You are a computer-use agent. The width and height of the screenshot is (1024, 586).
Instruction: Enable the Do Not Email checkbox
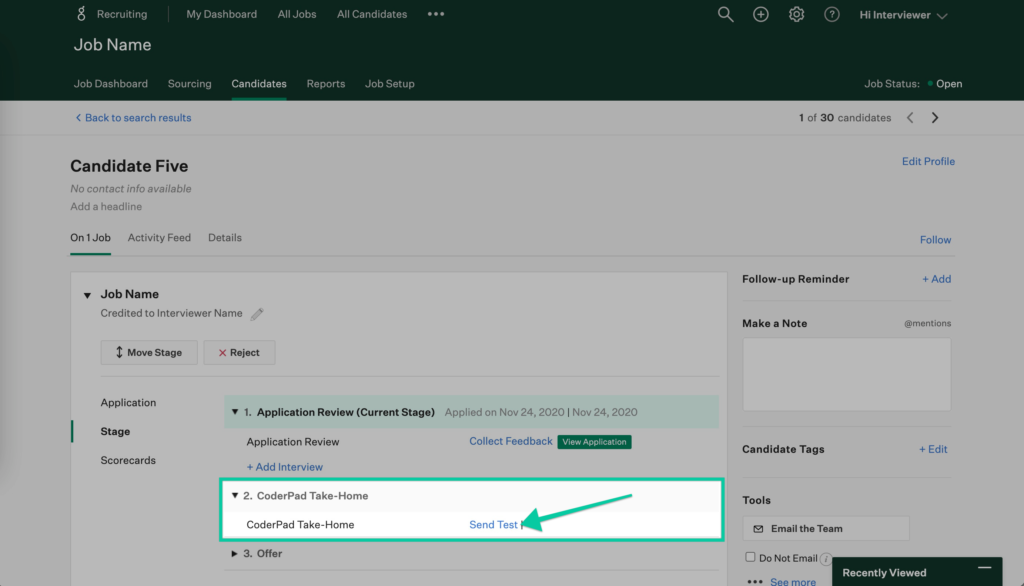pos(750,557)
